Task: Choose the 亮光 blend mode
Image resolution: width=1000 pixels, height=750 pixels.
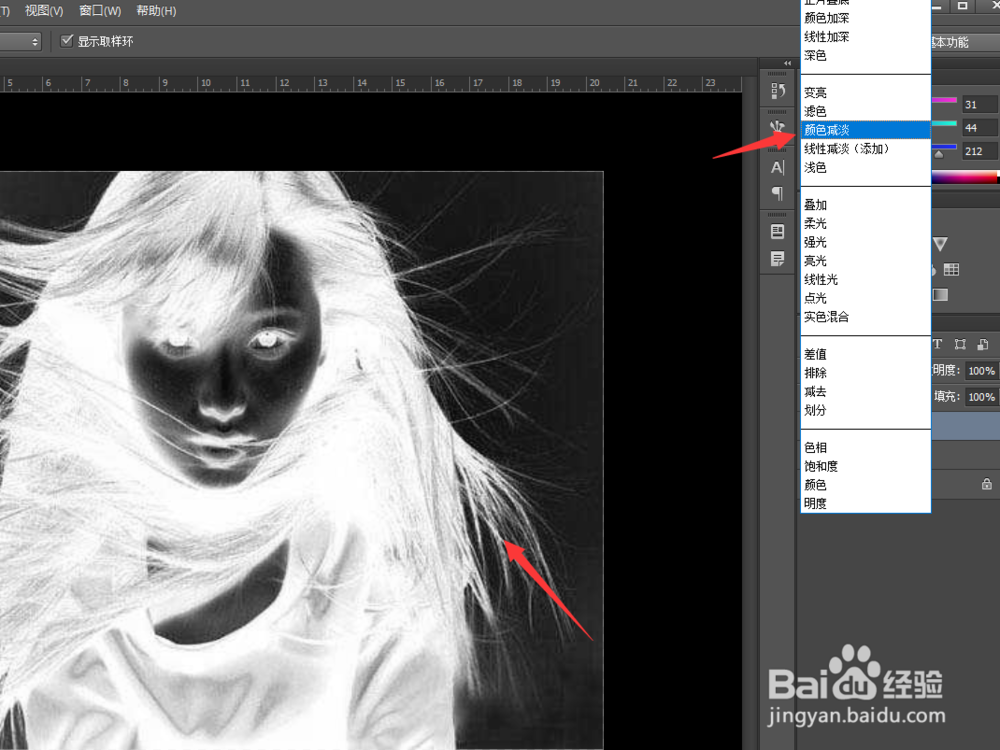Action: (x=865, y=260)
